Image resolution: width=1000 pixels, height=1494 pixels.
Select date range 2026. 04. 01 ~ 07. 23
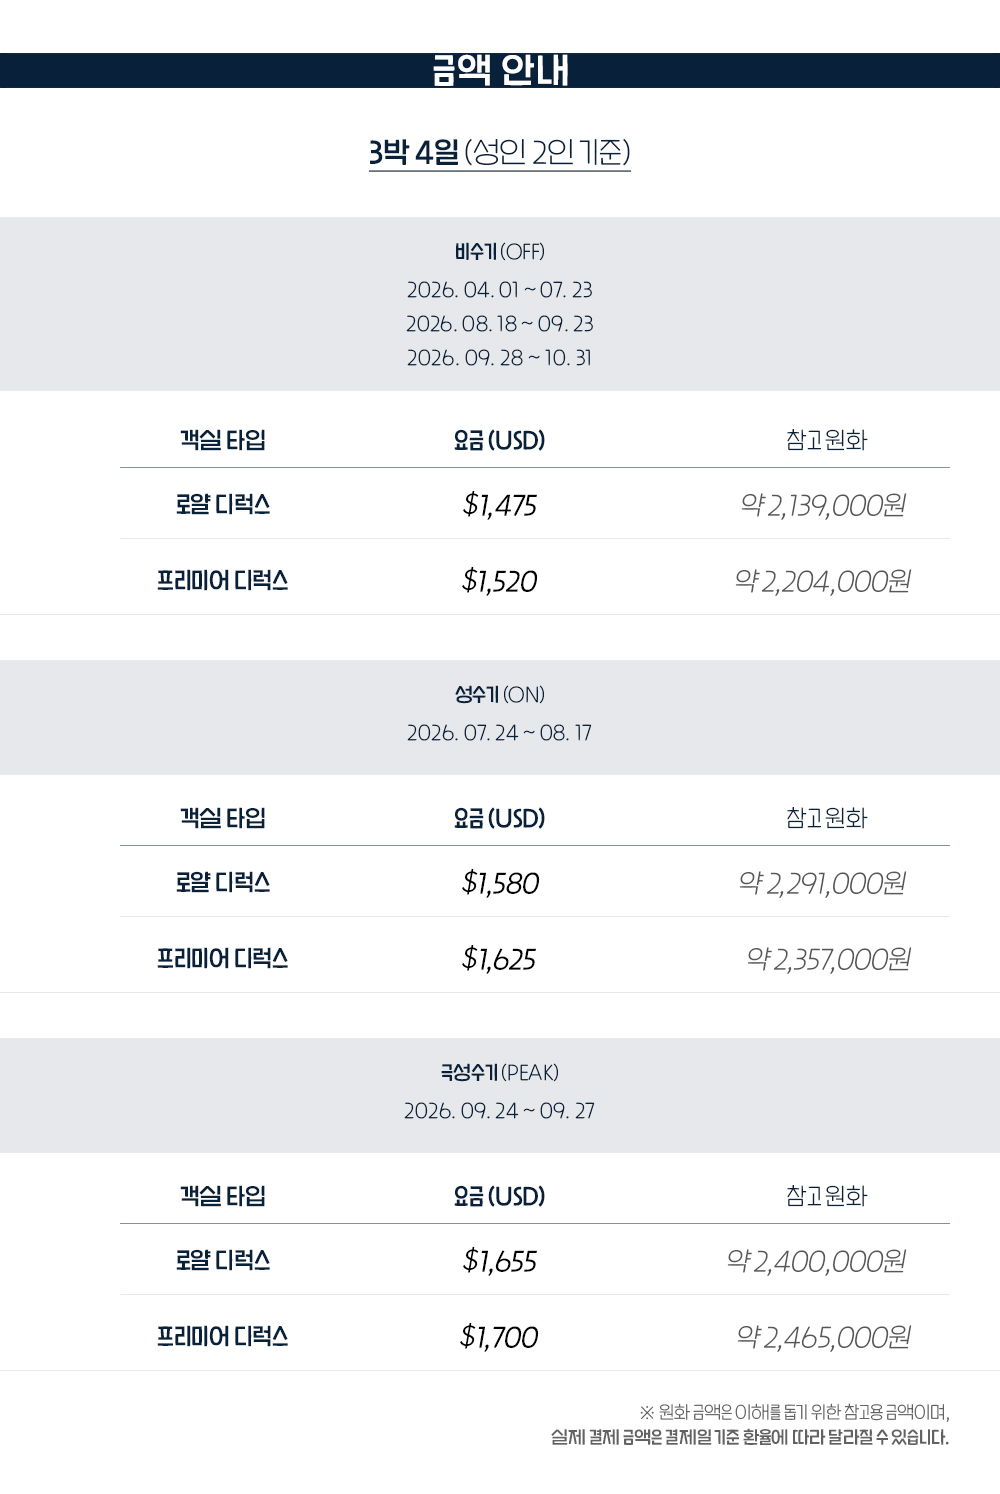coord(499,290)
